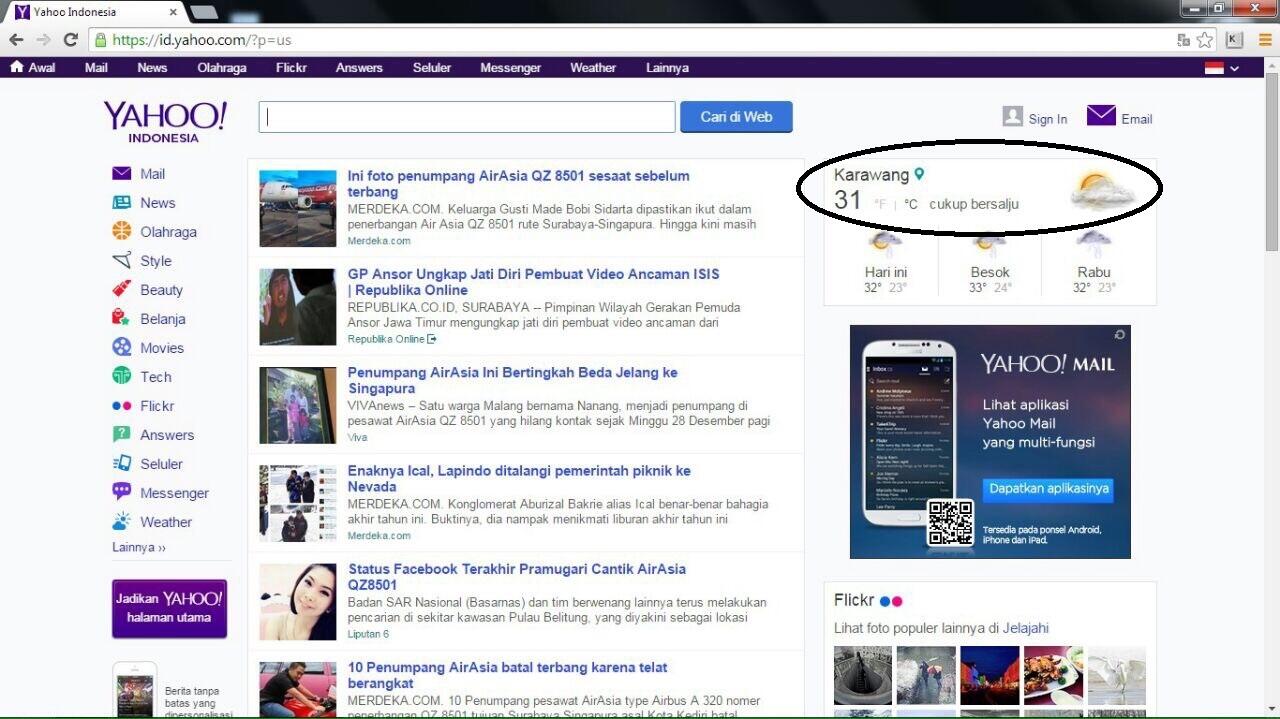Open Olahraga in the top navigation bar
Screen dimensions: 1280x719
coord(222,68)
